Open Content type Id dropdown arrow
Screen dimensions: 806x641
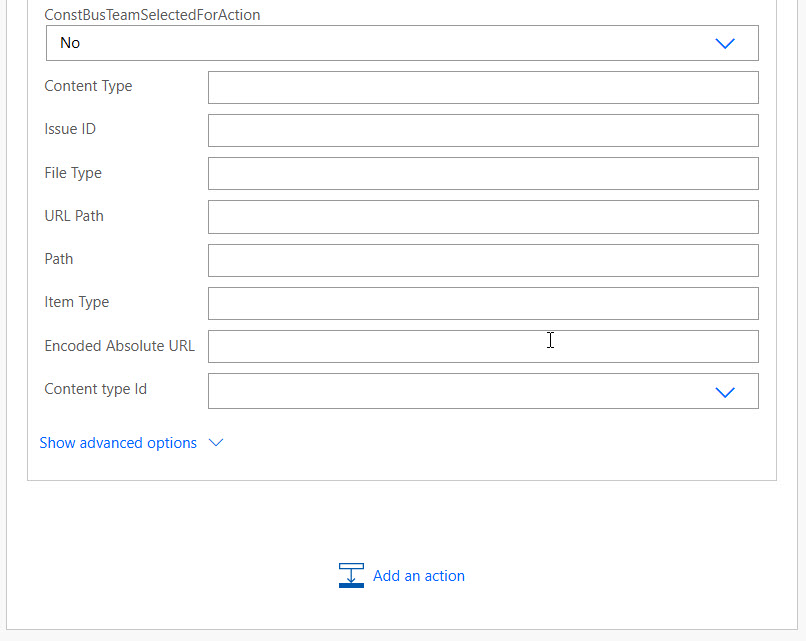click(x=725, y=392)
